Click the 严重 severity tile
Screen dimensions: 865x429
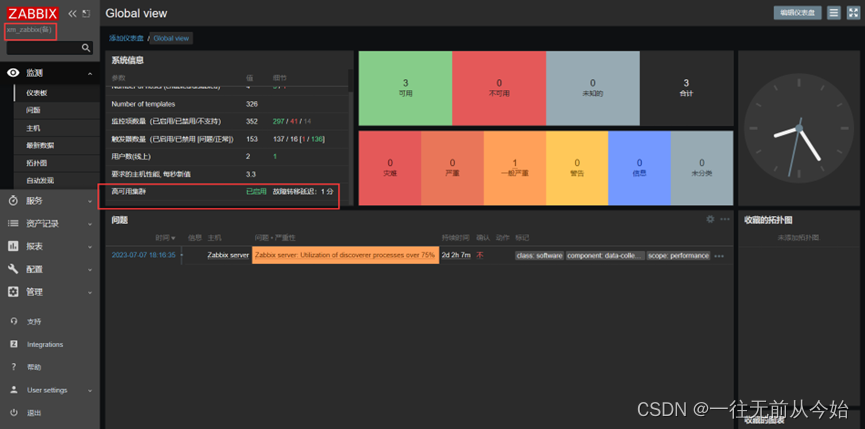click(452, 168)
